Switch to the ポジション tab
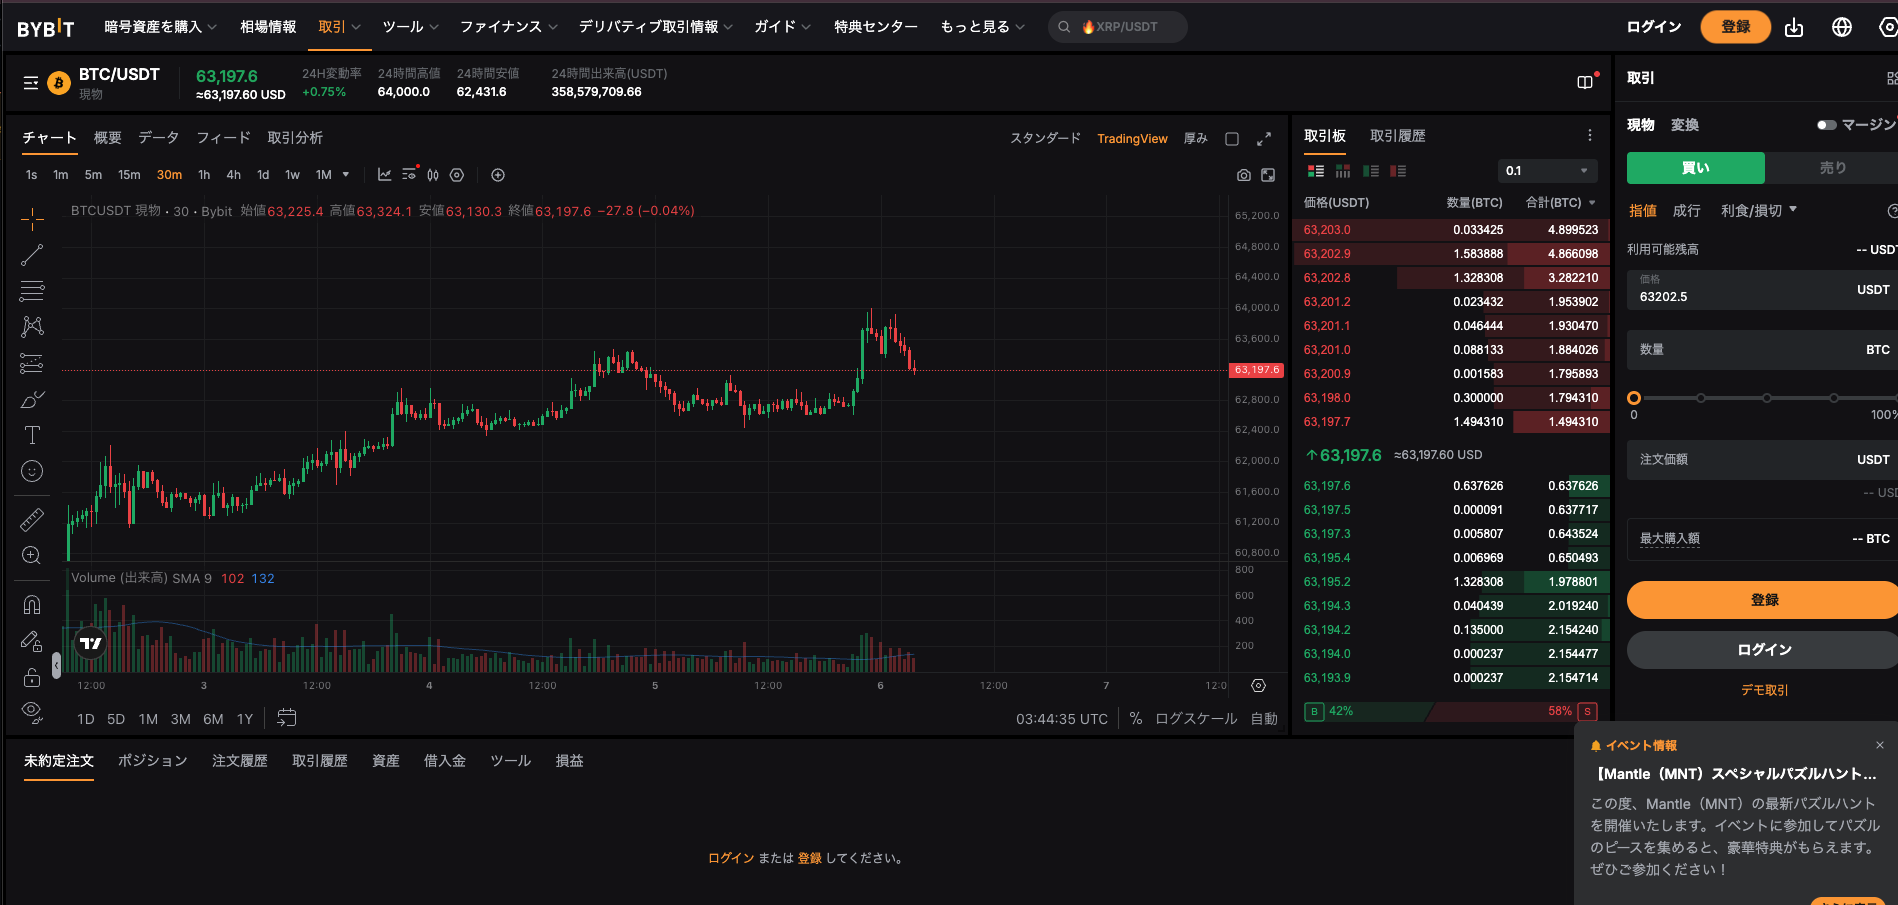The height and width of the screenshot is (905, 1898). pyautogui.click(x=153, y=761)
